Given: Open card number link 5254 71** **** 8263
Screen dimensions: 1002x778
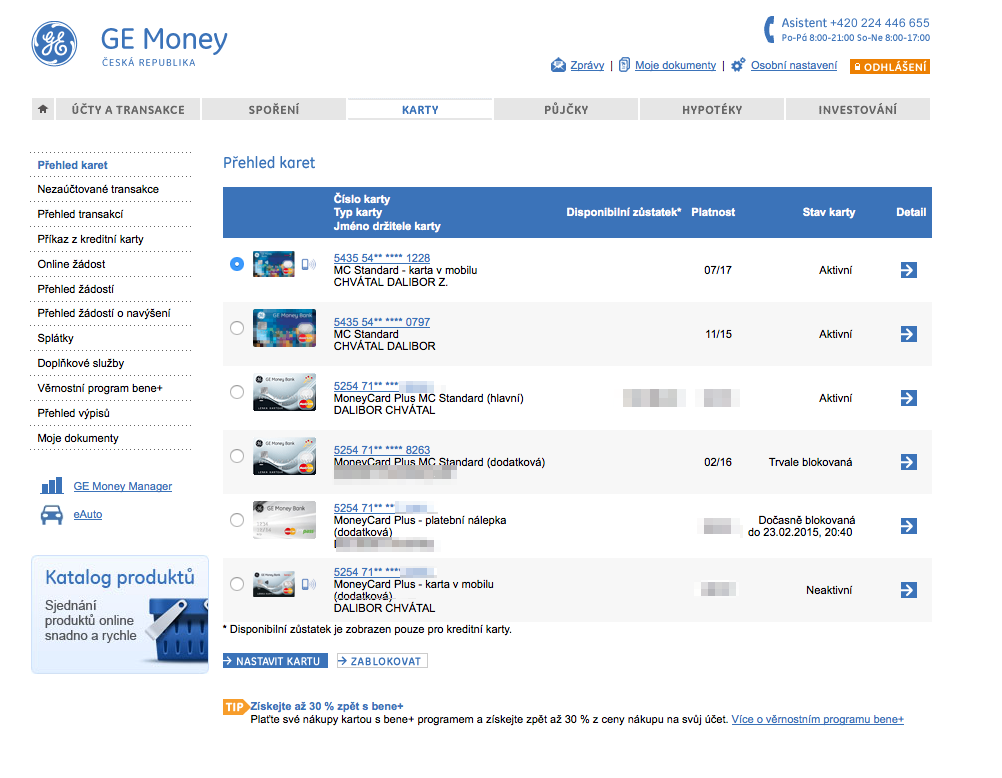Looking at the screenshot, I should [382, 449].
